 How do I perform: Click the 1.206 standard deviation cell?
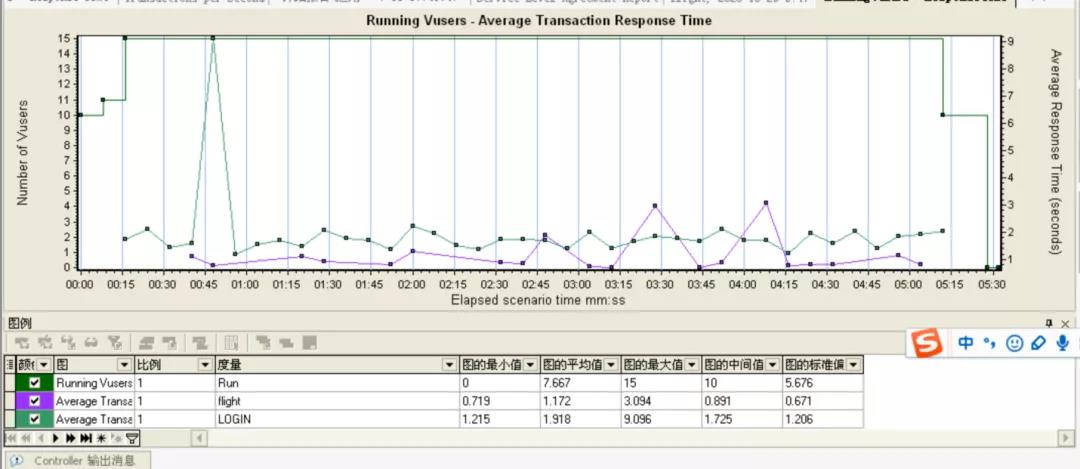tap(822, 419)
